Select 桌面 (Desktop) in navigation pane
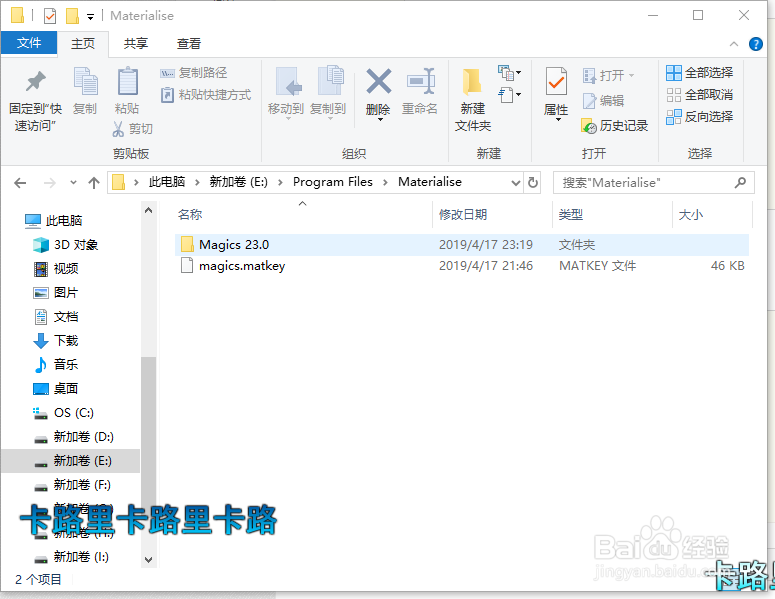 (56, 388)
